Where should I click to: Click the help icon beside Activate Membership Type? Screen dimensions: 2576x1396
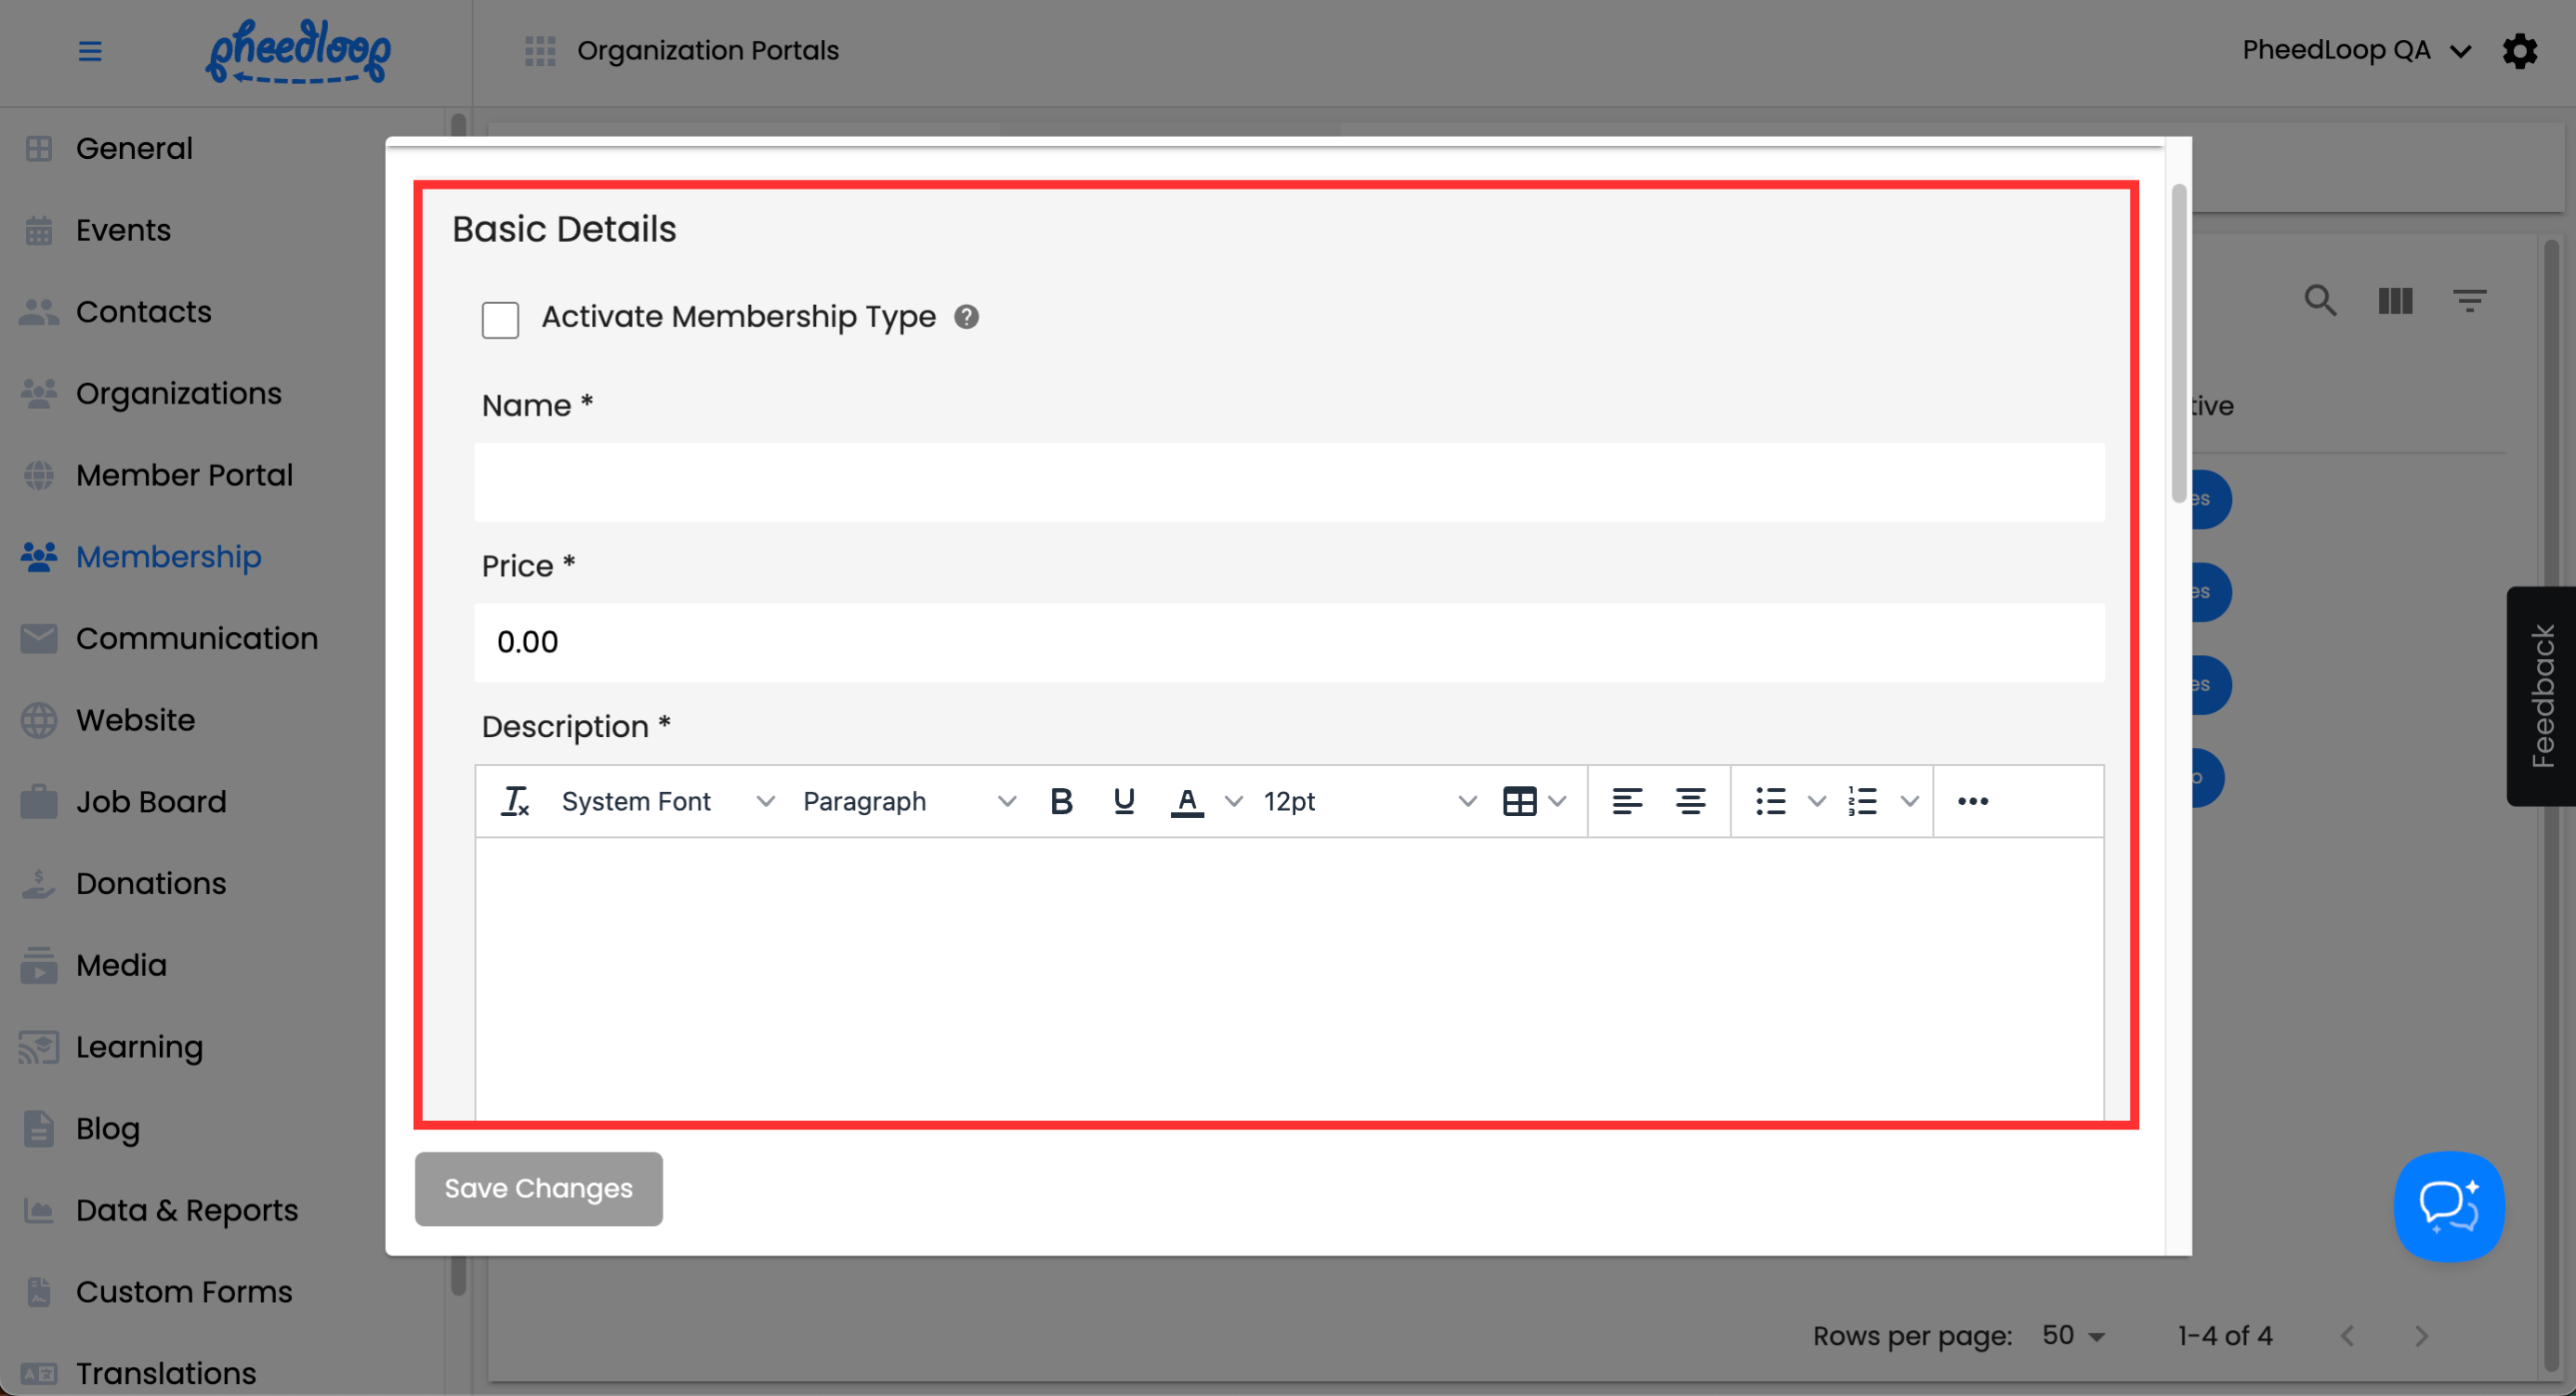click(966, 317)
